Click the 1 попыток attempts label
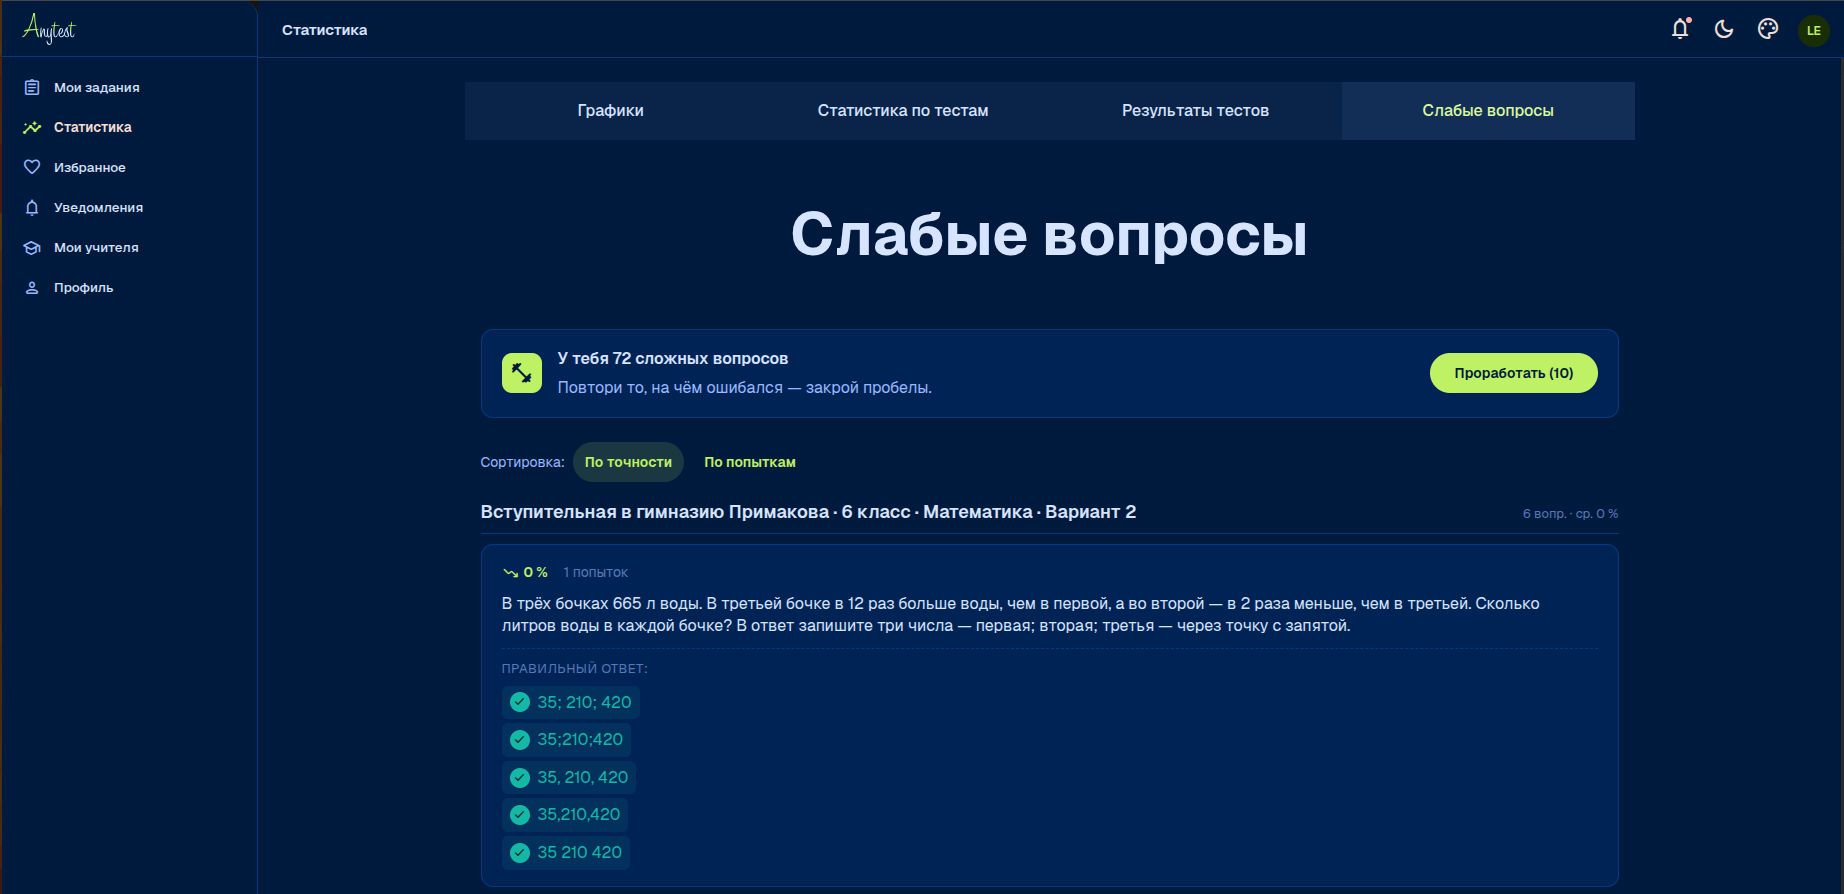Screen dimensions: 1844x894 (x=596, y=573)
